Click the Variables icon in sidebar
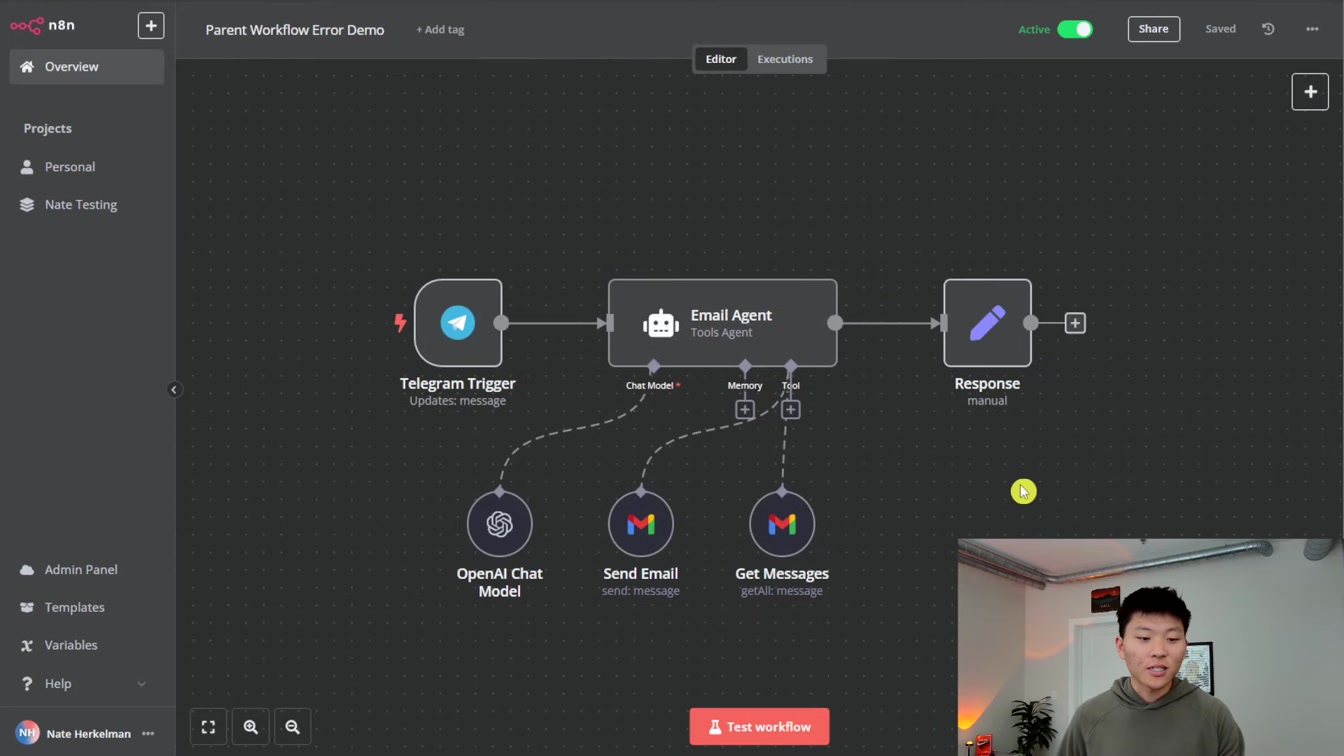 (x=27, y=646)
